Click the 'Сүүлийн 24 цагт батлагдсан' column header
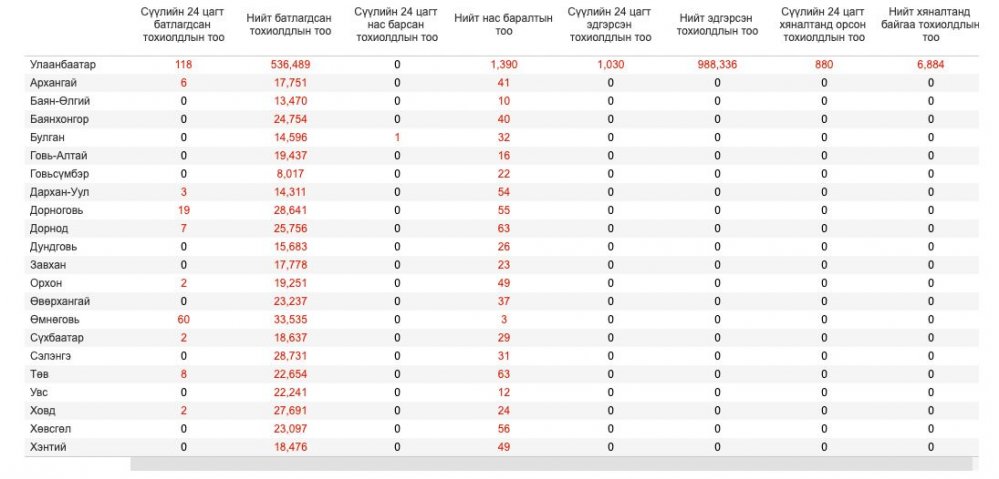This screenshot has height=479, width=999. pyautogui.click(x=185, y=25)
